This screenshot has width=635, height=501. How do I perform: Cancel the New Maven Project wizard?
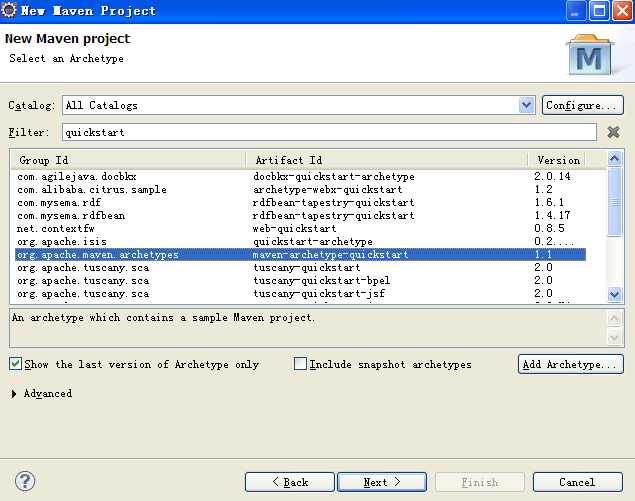coord(577,482)
